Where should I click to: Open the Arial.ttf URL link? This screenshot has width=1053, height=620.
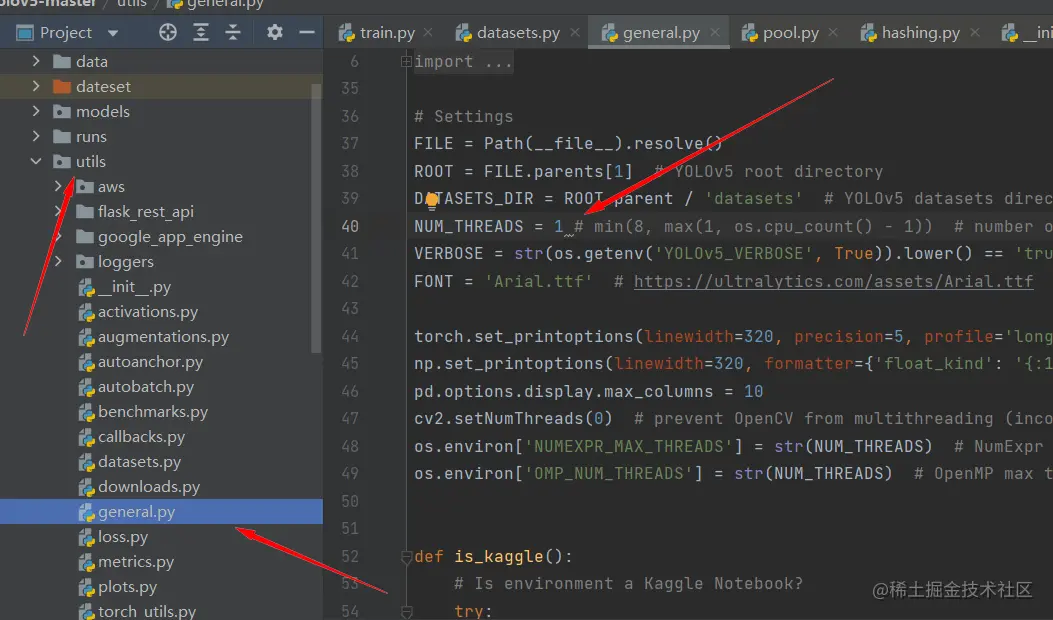[x=833, y=281]
